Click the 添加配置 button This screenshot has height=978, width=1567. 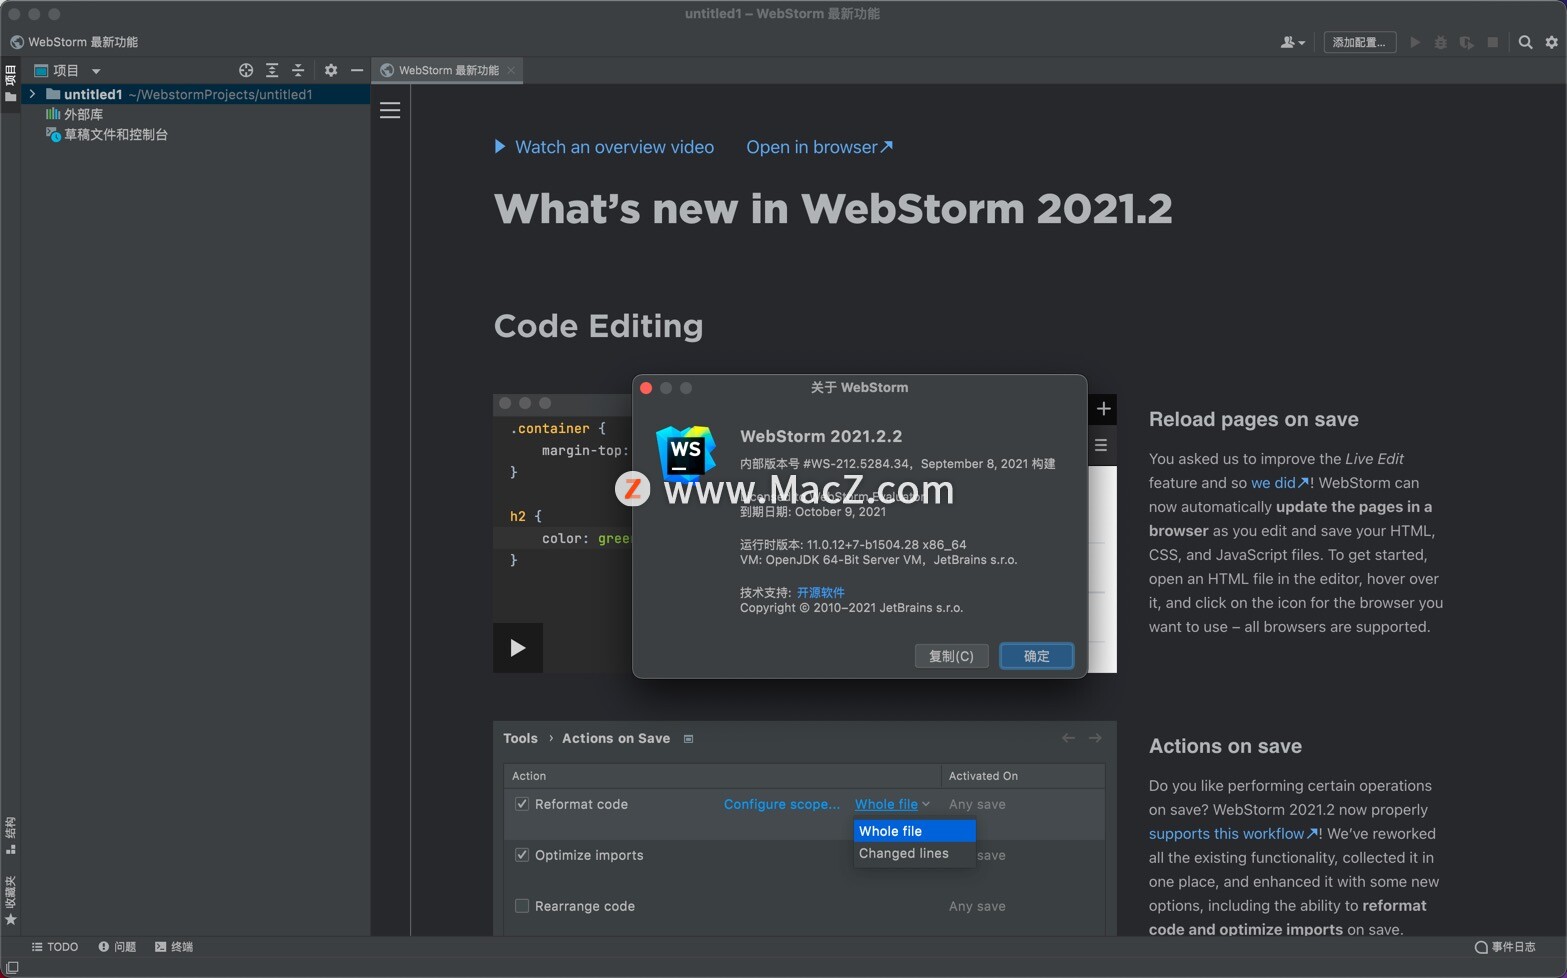click(x=1360, y=42)
